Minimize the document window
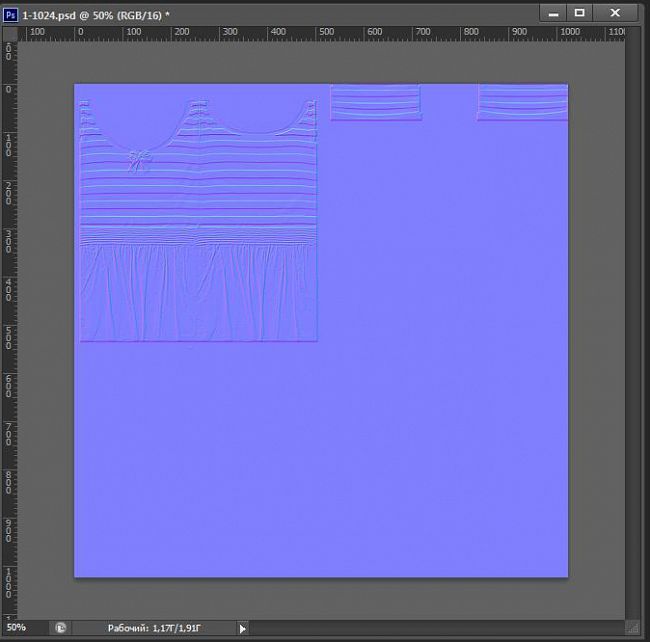Viewport: 650px width, 642px height. click(551, 13)
